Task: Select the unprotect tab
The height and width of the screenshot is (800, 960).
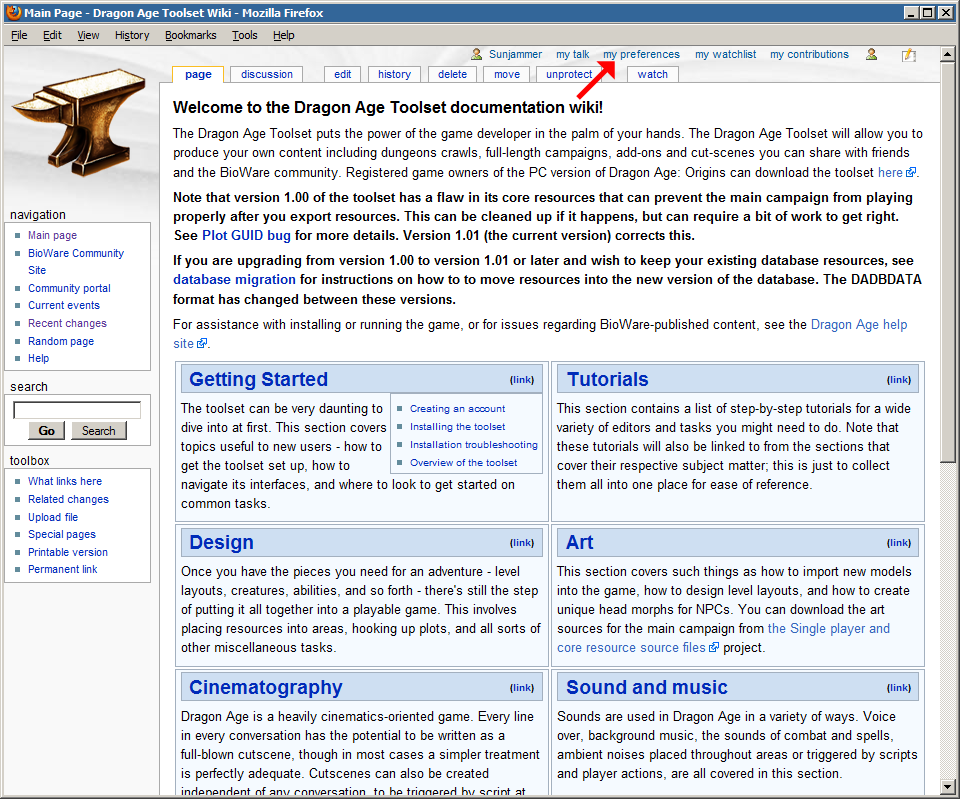Action: pos(569,74)
